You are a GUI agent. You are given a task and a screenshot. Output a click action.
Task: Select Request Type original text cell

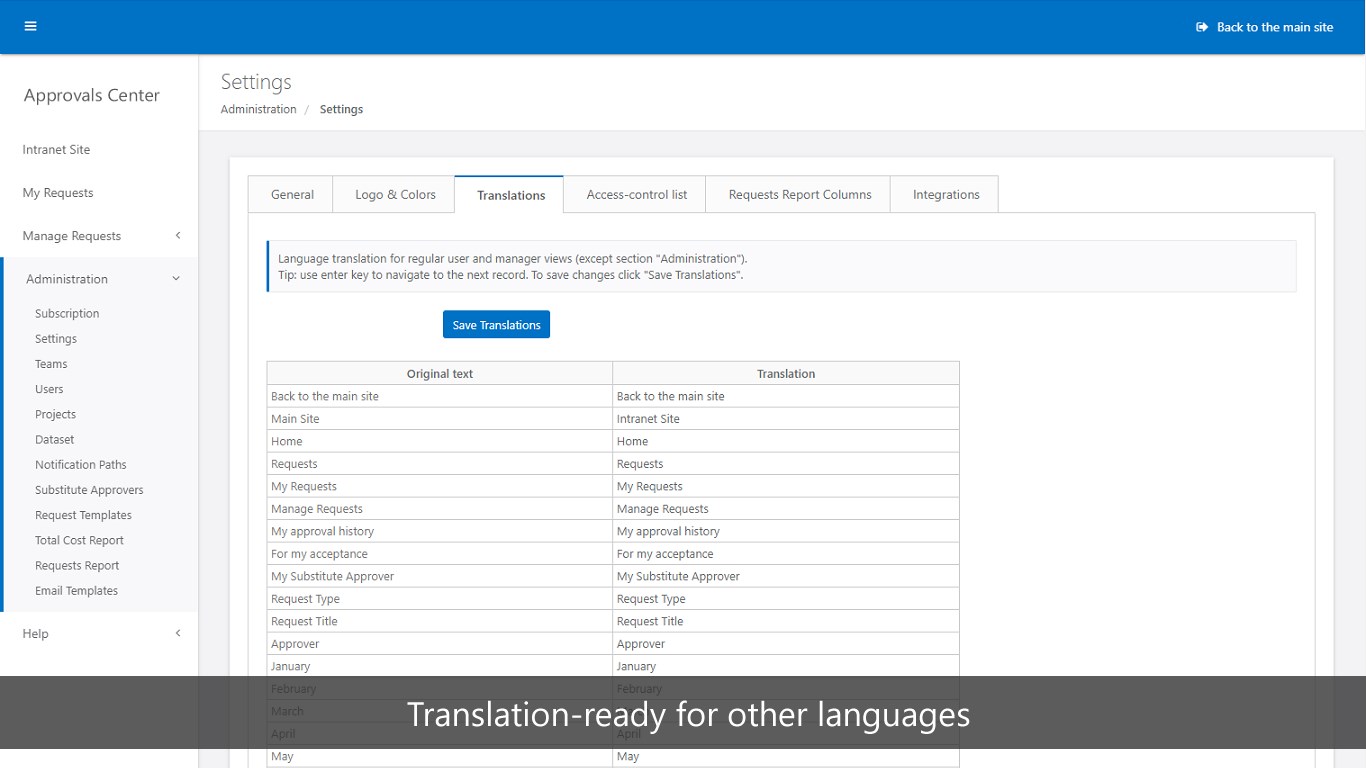[x=440, y=599]
